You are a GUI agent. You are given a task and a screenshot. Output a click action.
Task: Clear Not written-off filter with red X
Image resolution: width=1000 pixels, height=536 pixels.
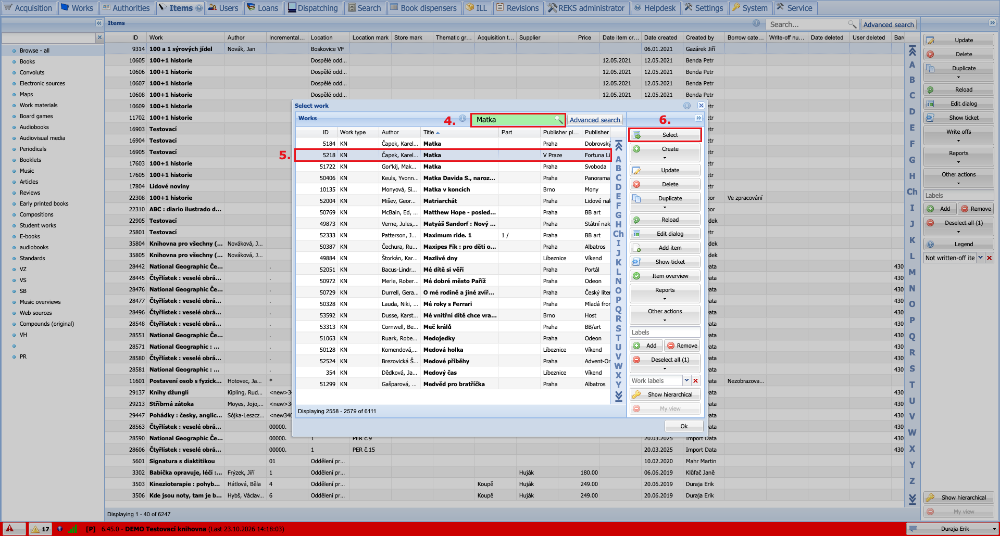990,257
